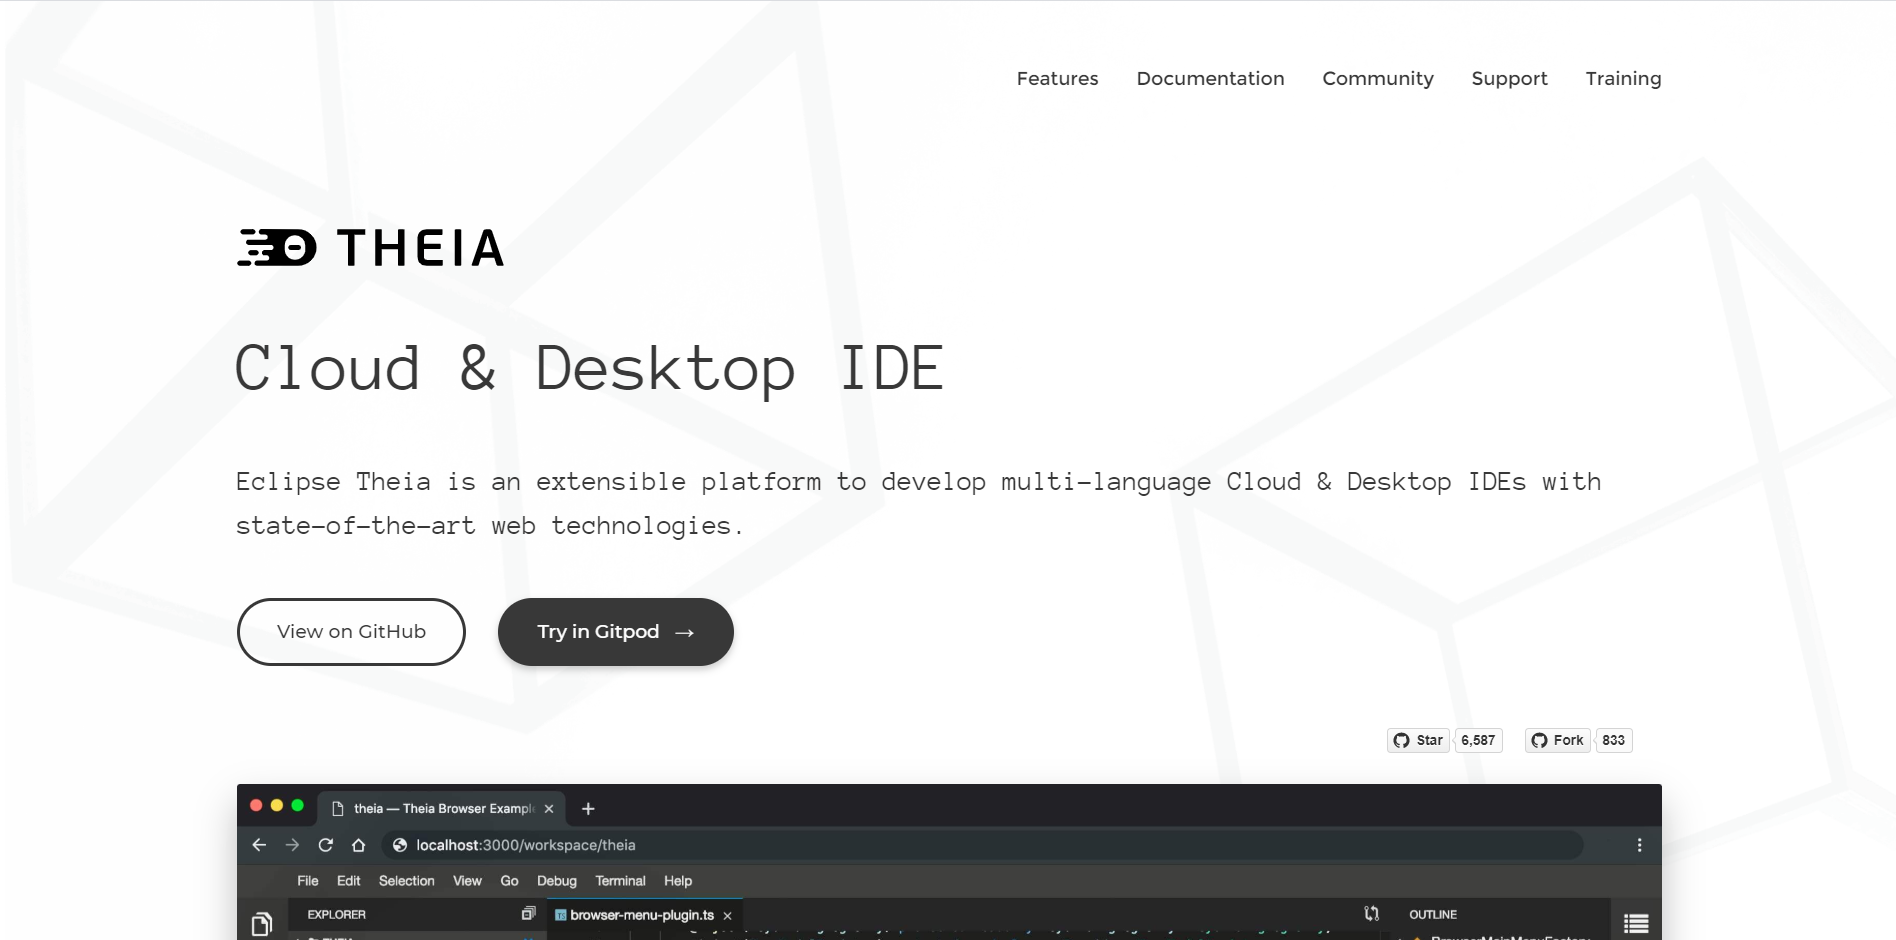Click the Theia logo
The width and height of the screenshot is (1896, 940).
point(370,248)
